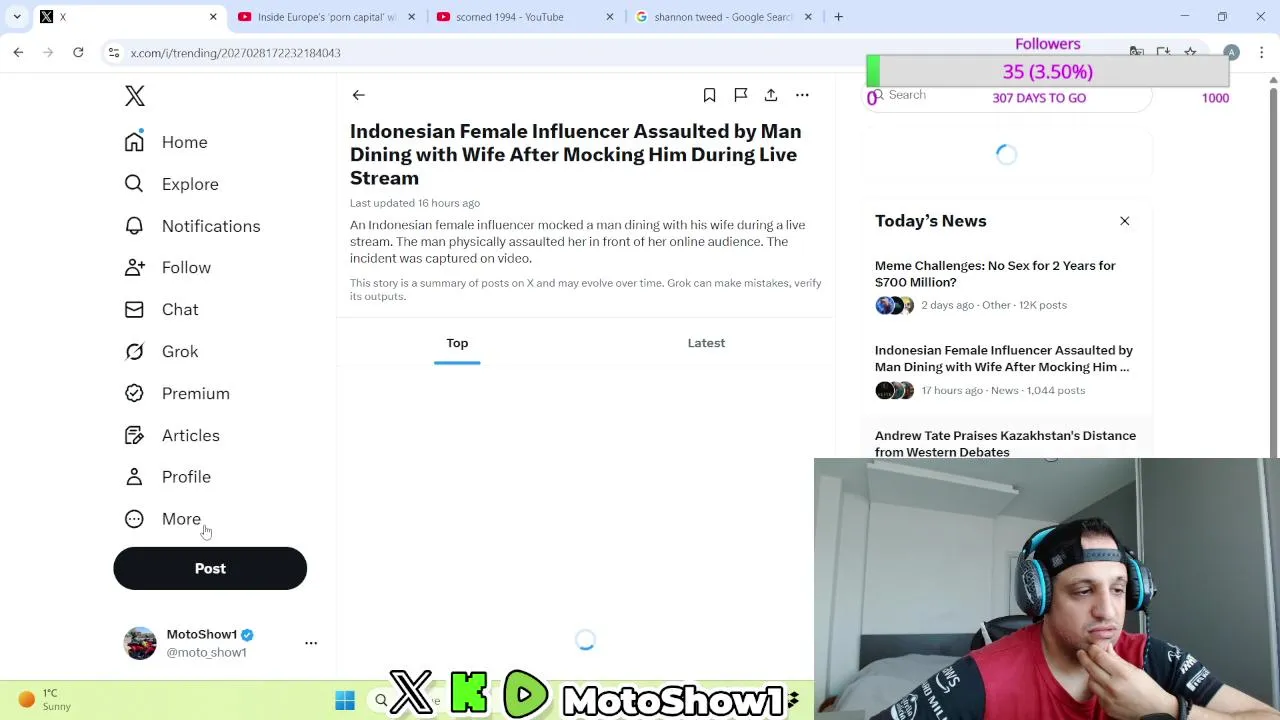1280x720 pixels.
Task: Open Premium page
Action: (x=177, y=393)
